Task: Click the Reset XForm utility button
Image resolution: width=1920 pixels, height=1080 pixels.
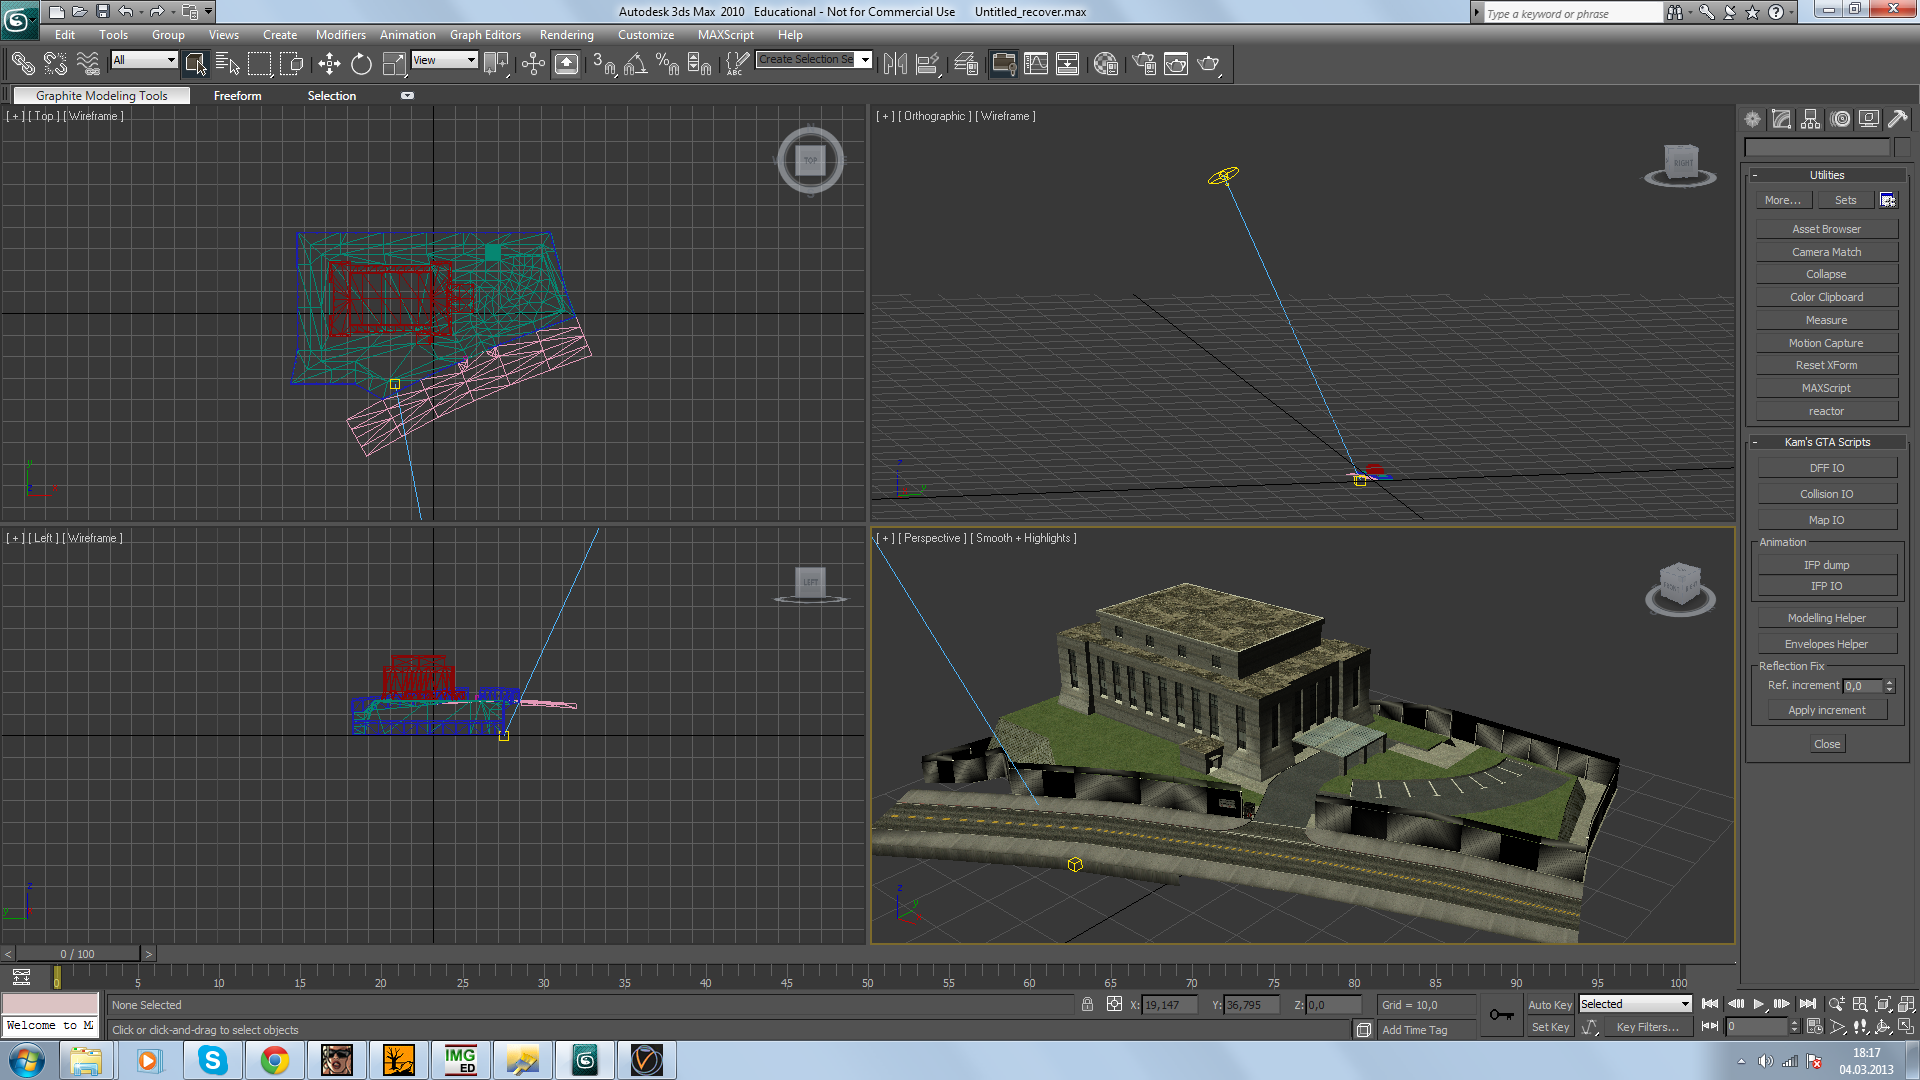Action: (x=1826, y=365)
